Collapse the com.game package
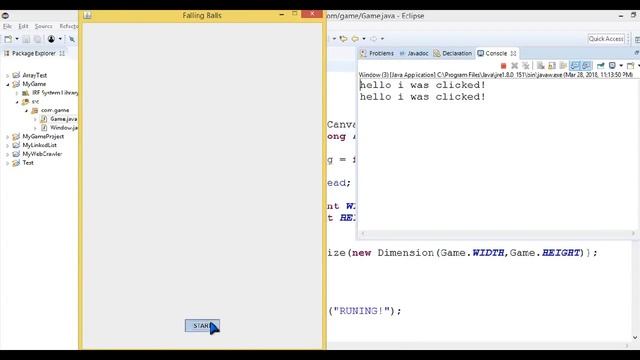Screen dimensions: 640x360 (x=26, y=111)
